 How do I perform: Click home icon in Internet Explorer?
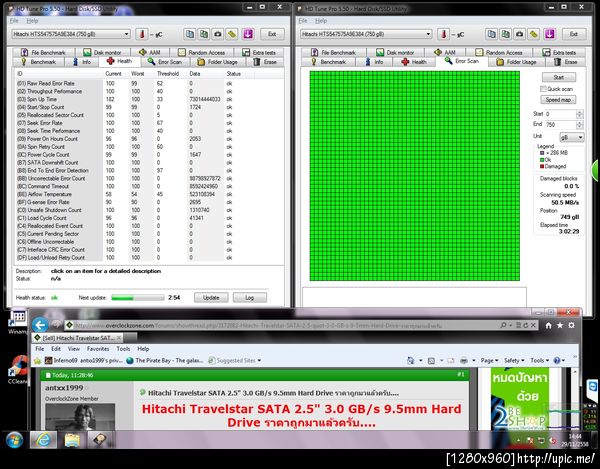click(548, 325)
